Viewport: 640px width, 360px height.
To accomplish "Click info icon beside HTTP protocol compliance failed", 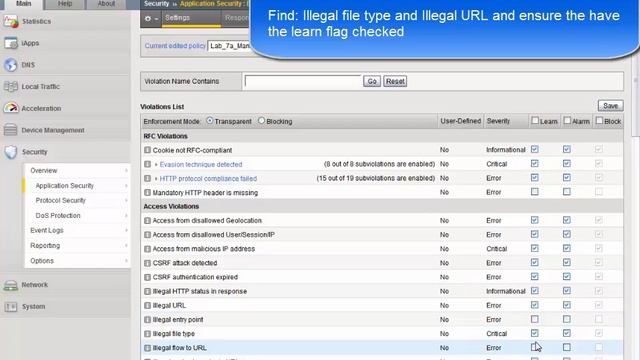I will pos(147,178).
